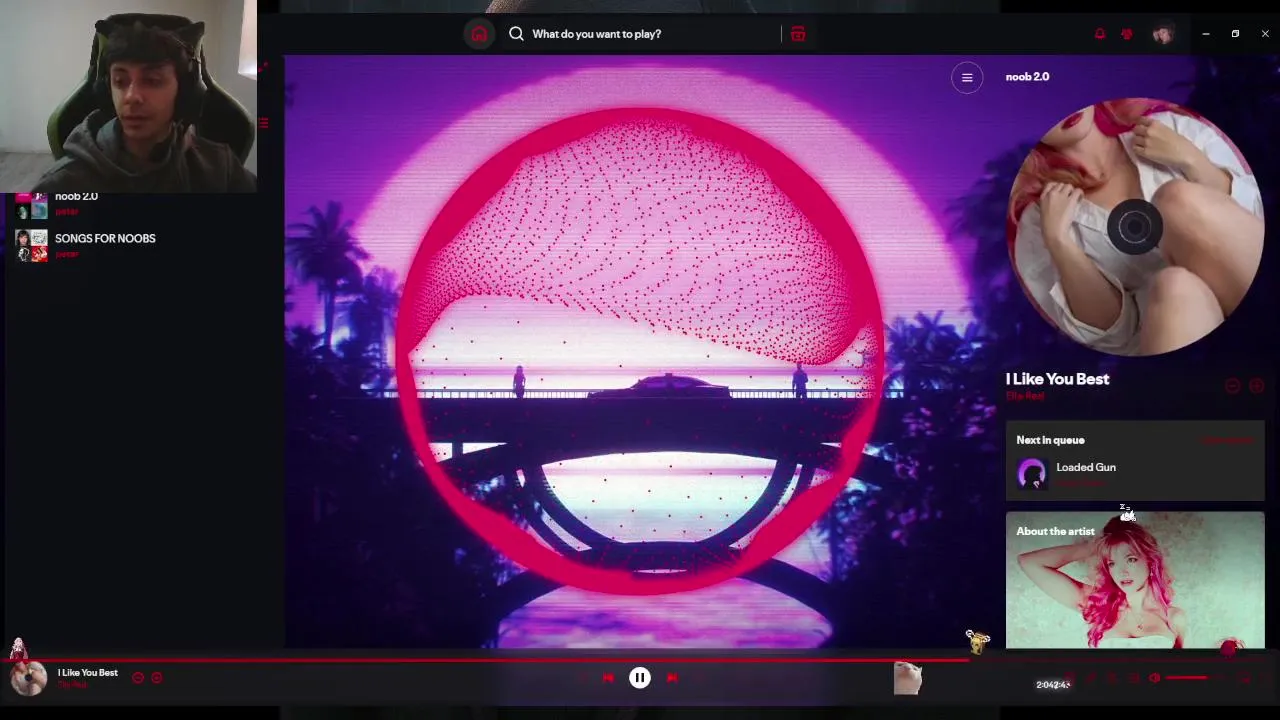Skip to the next track
Image resolution: width=1280 pixels, height=720 pixels.
[672, 678]
